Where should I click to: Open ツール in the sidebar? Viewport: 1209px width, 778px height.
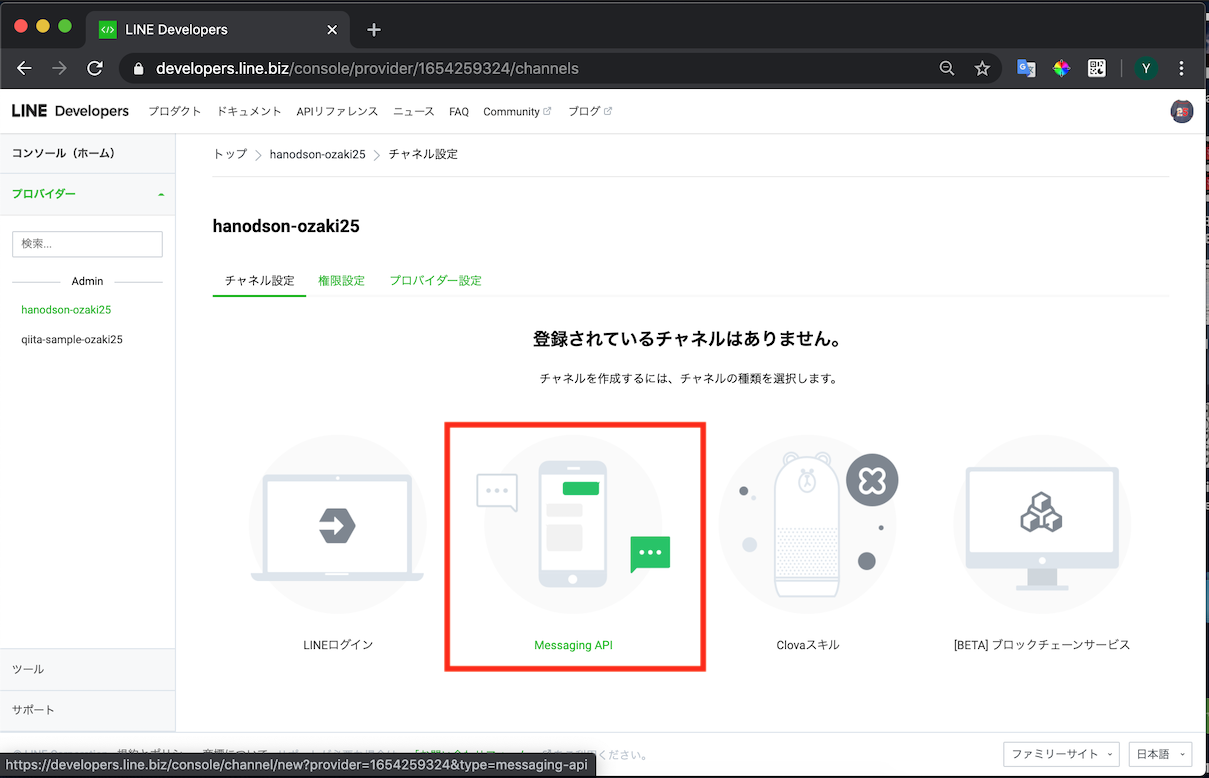click(x=88, y=669)
